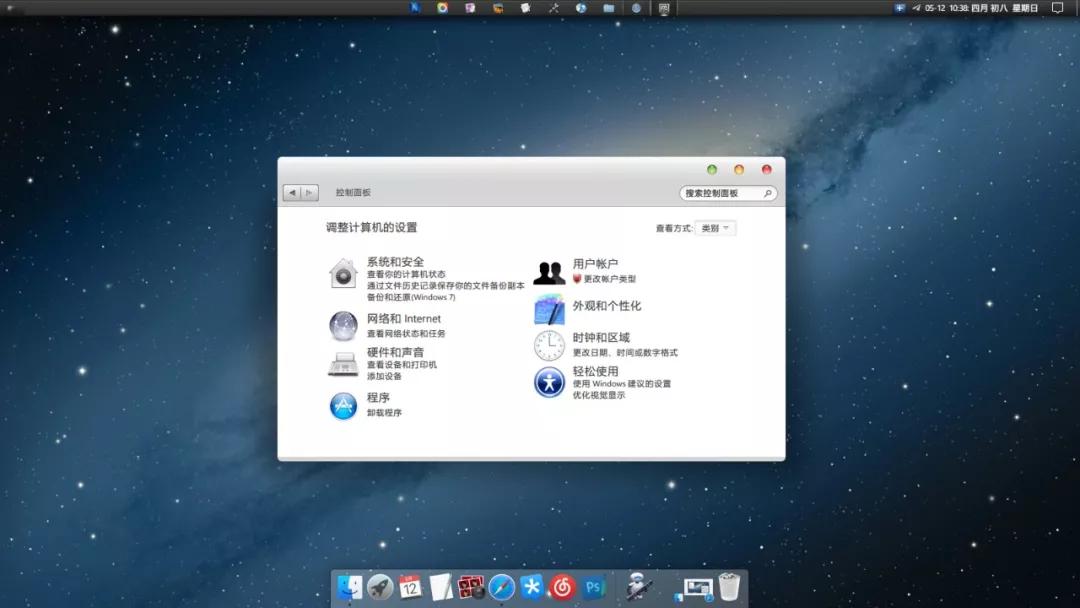
Task: Open Notification Center from menu bar
Action: point(1057,8)
